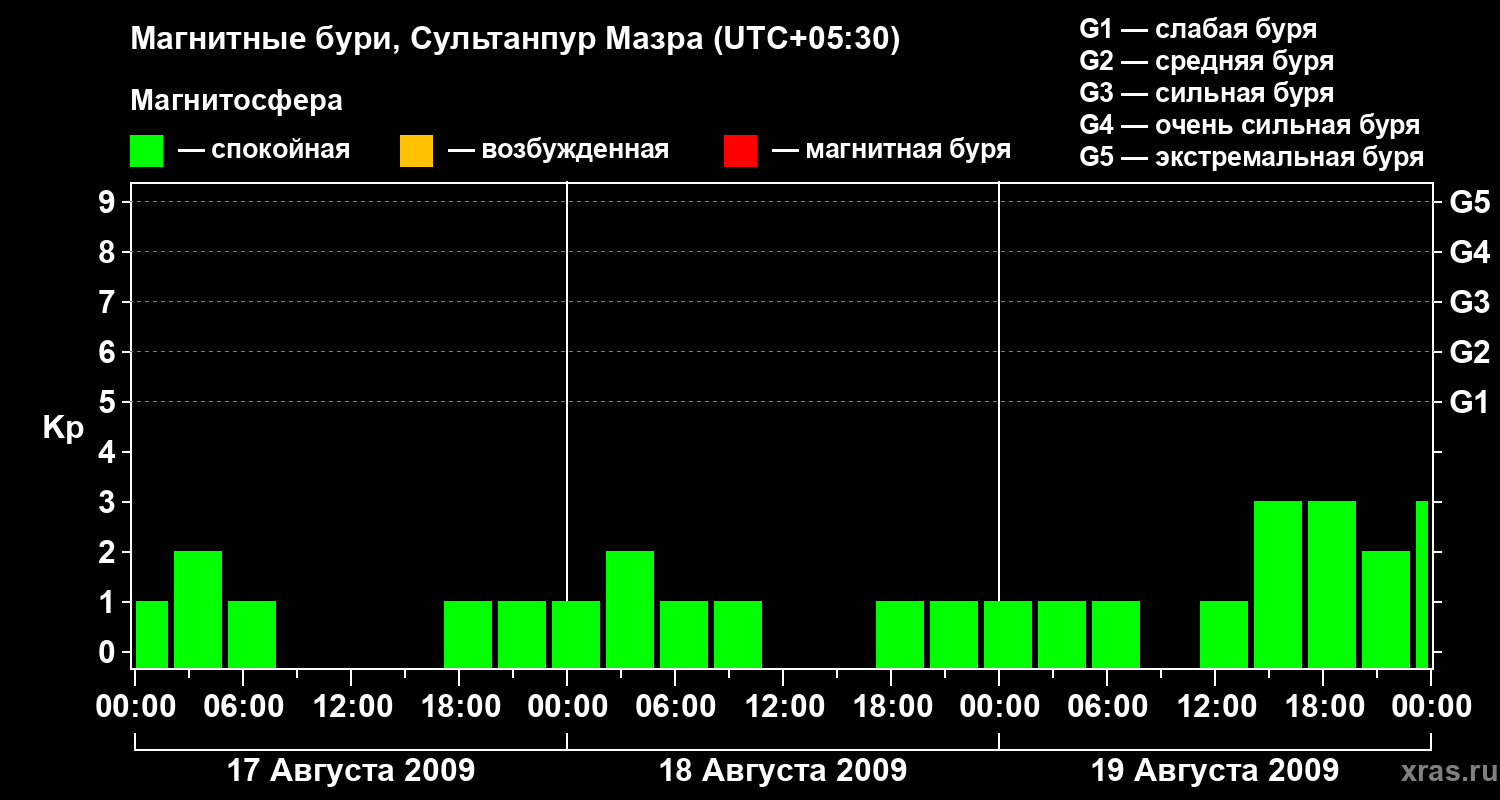Click the 'G1' right-axis storm level label
The height and width of the screenshot is (800, 1500).
(1469, 402)
